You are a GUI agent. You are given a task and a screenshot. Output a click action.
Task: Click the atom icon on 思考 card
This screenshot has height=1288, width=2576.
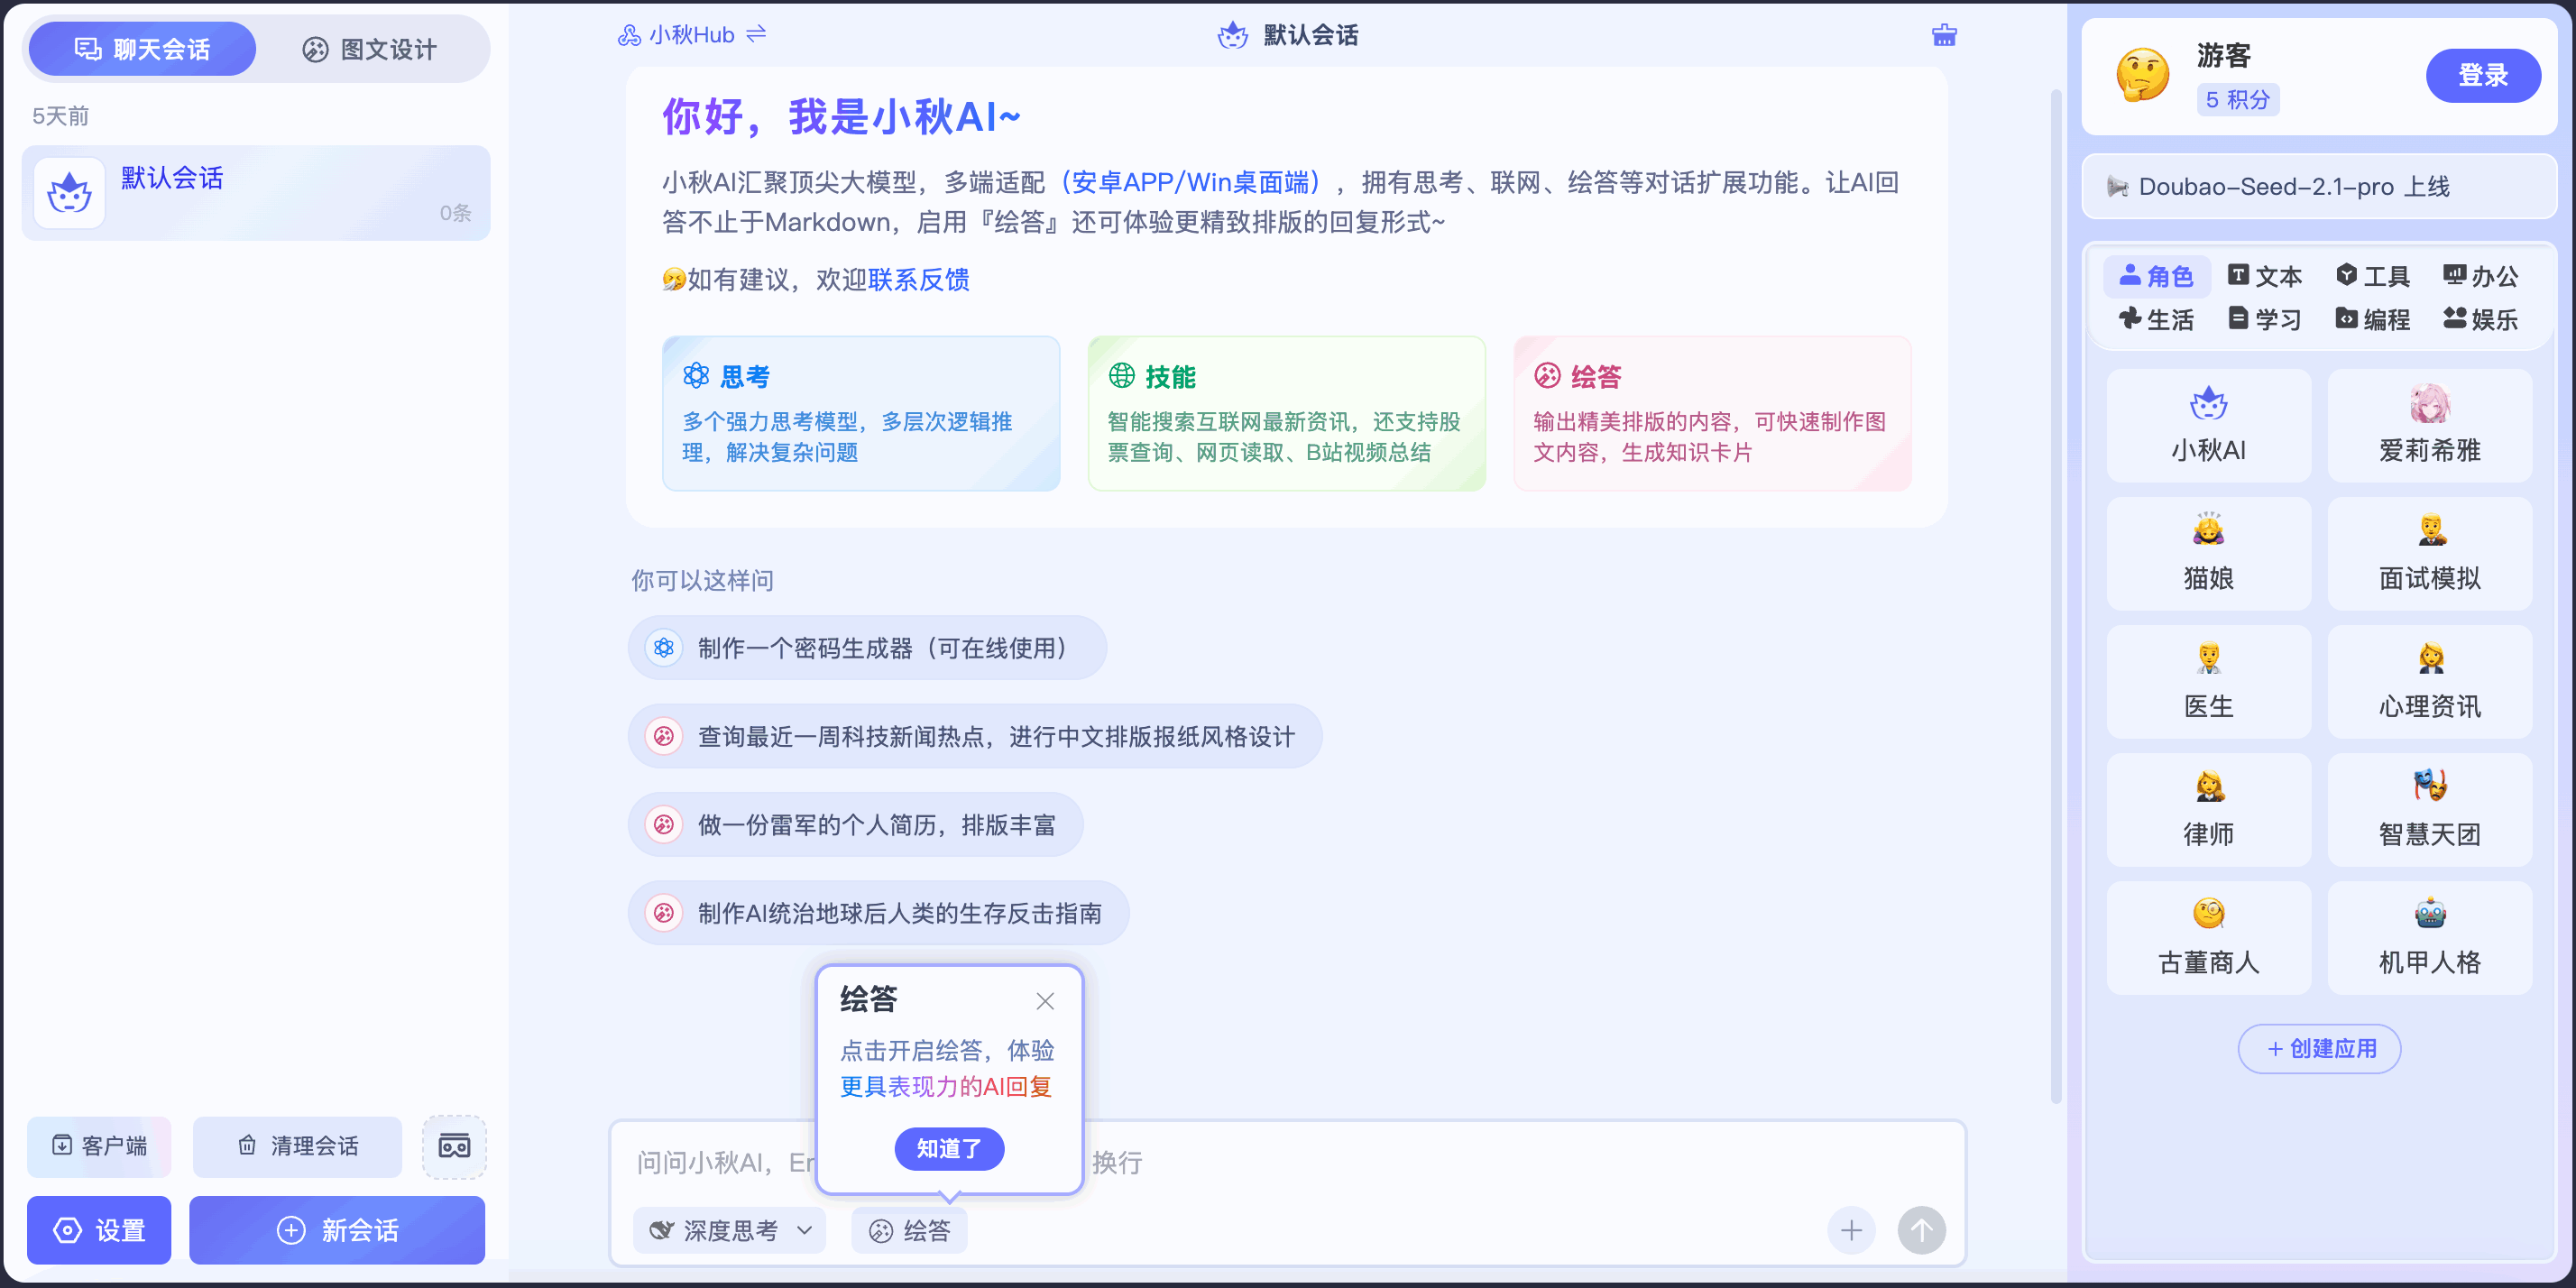[x=696, y=376]
